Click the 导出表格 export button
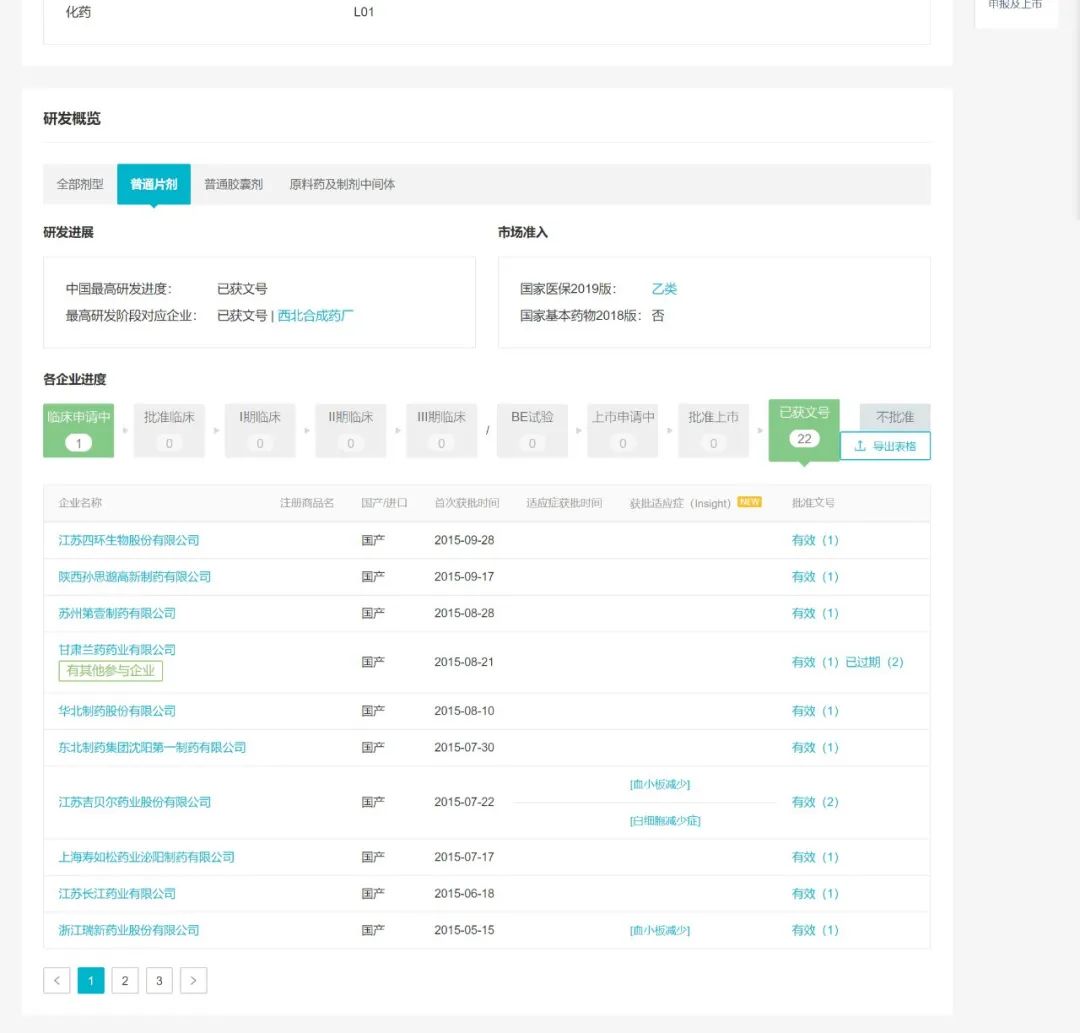This screenshot has width=1080, height=1033. (885, 446)
